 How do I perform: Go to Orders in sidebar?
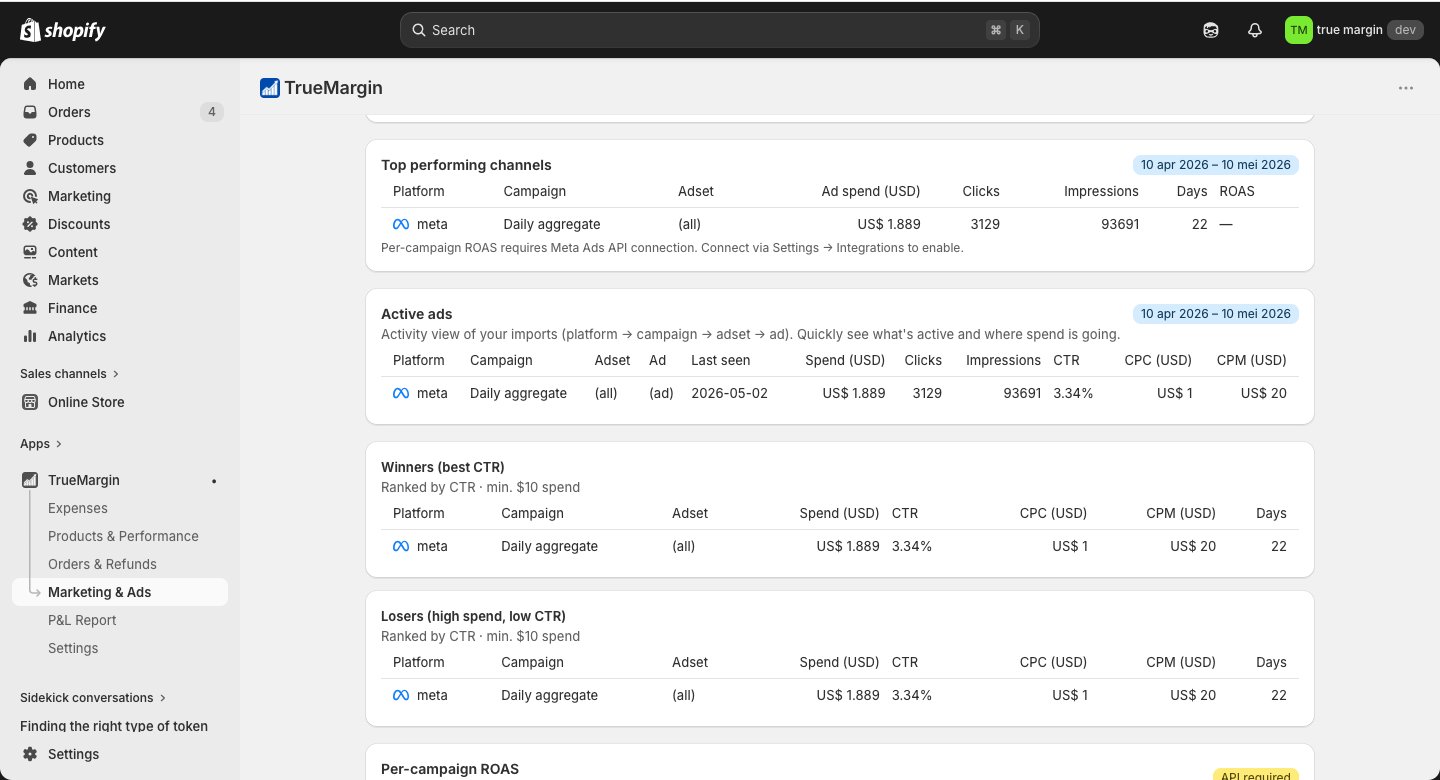120,112
